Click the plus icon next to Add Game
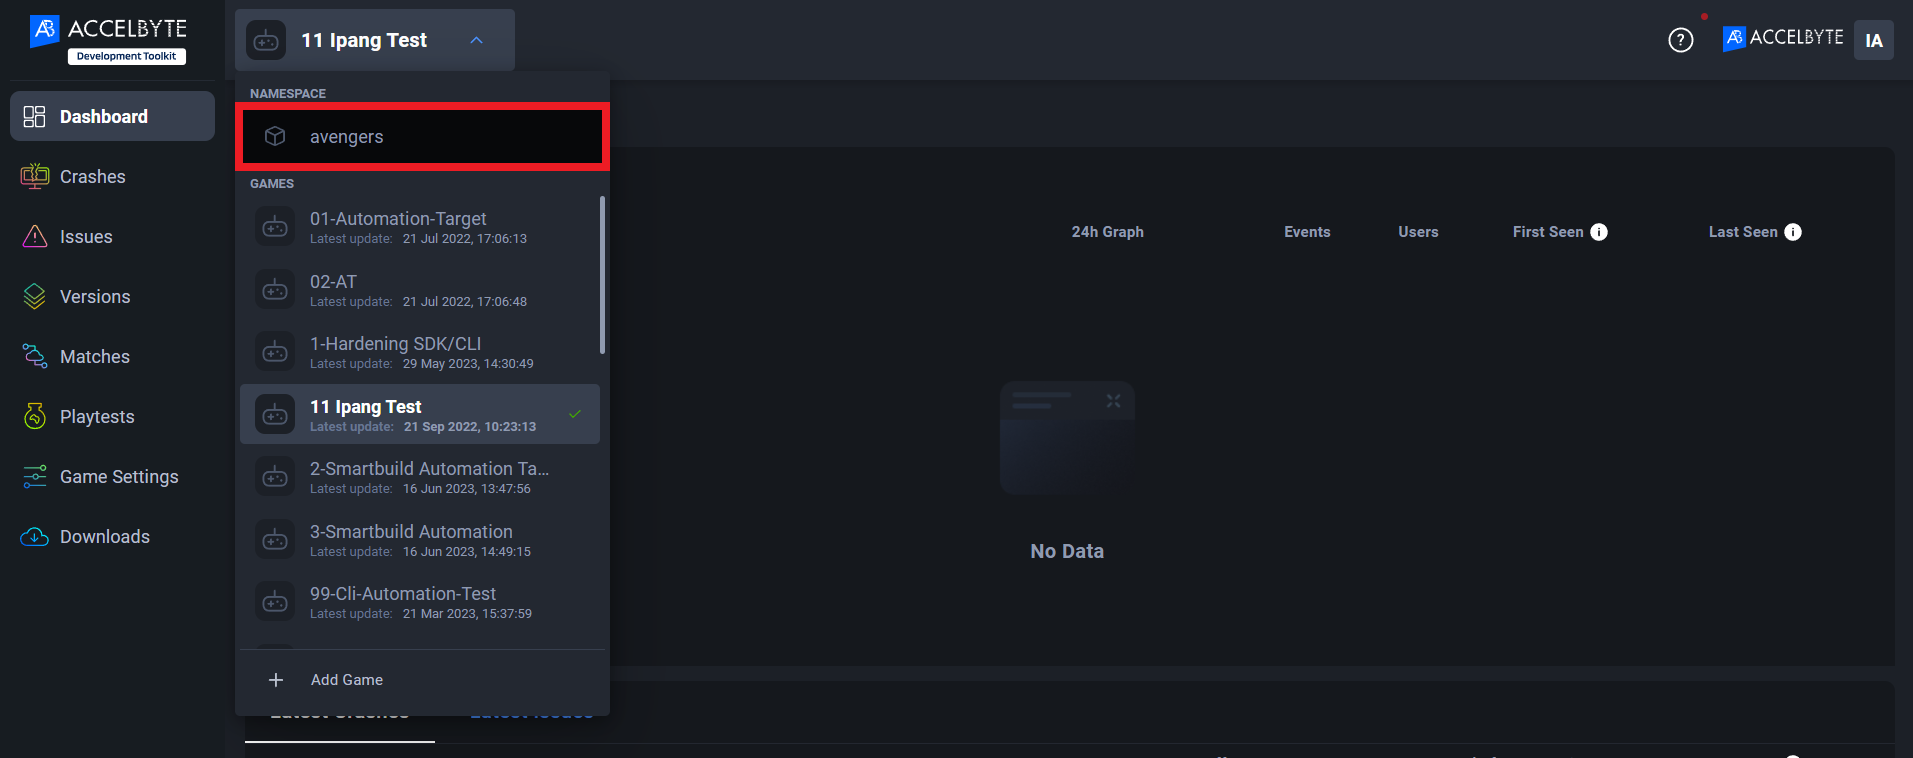Viewport: 1913px width, 758px height. coord(276,680)
